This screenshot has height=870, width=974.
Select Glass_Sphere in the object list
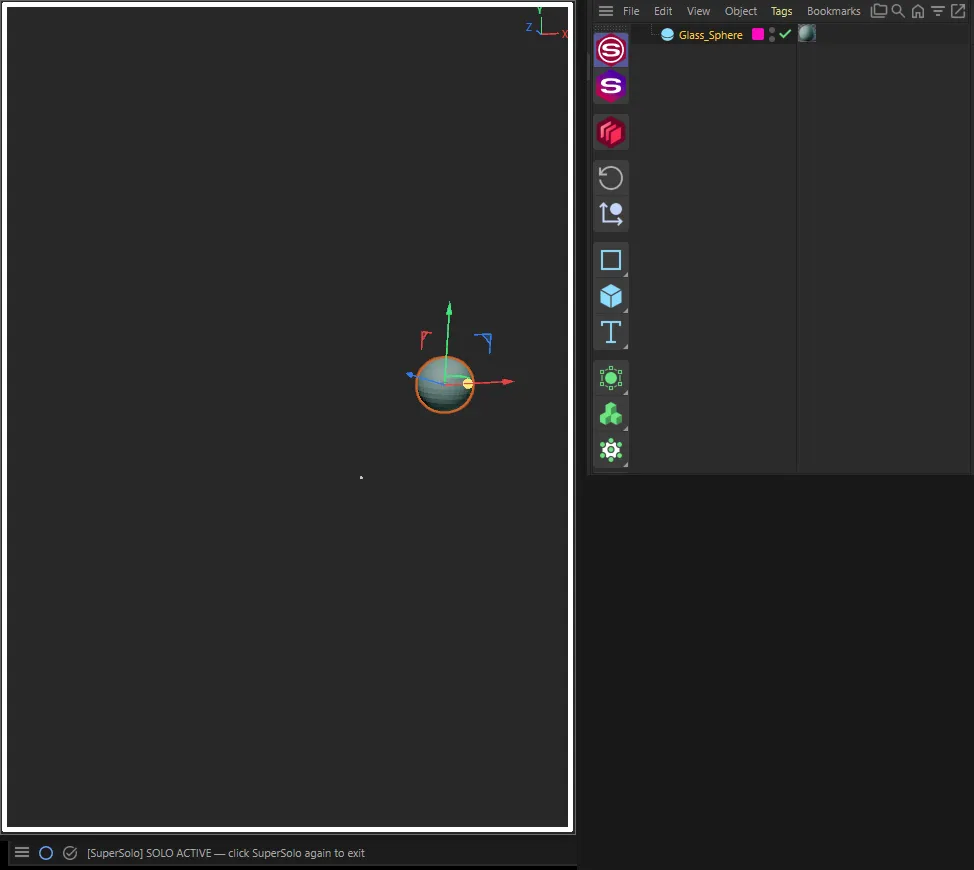(711, 35)
